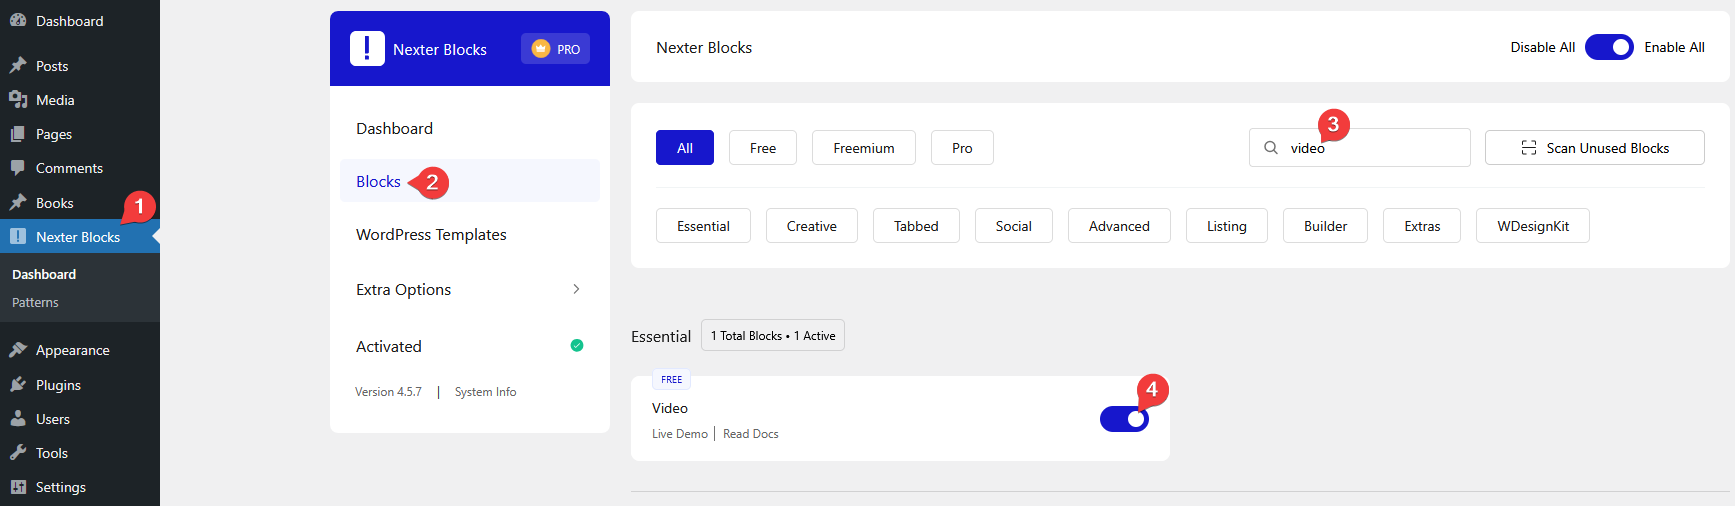
Task: Click the Appearance brush icon
Action: coord(18,350)
